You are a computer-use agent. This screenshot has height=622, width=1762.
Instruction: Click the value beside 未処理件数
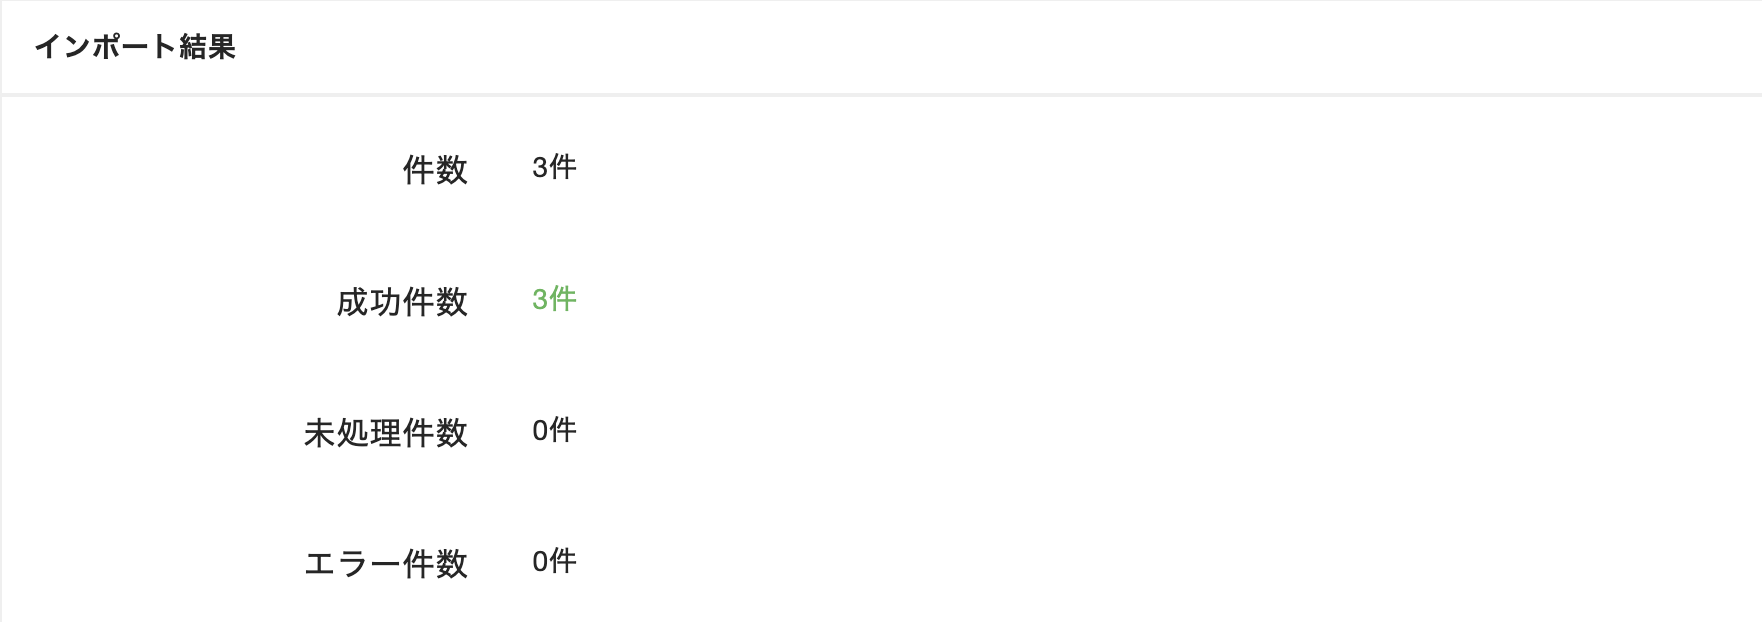(554, 430)
